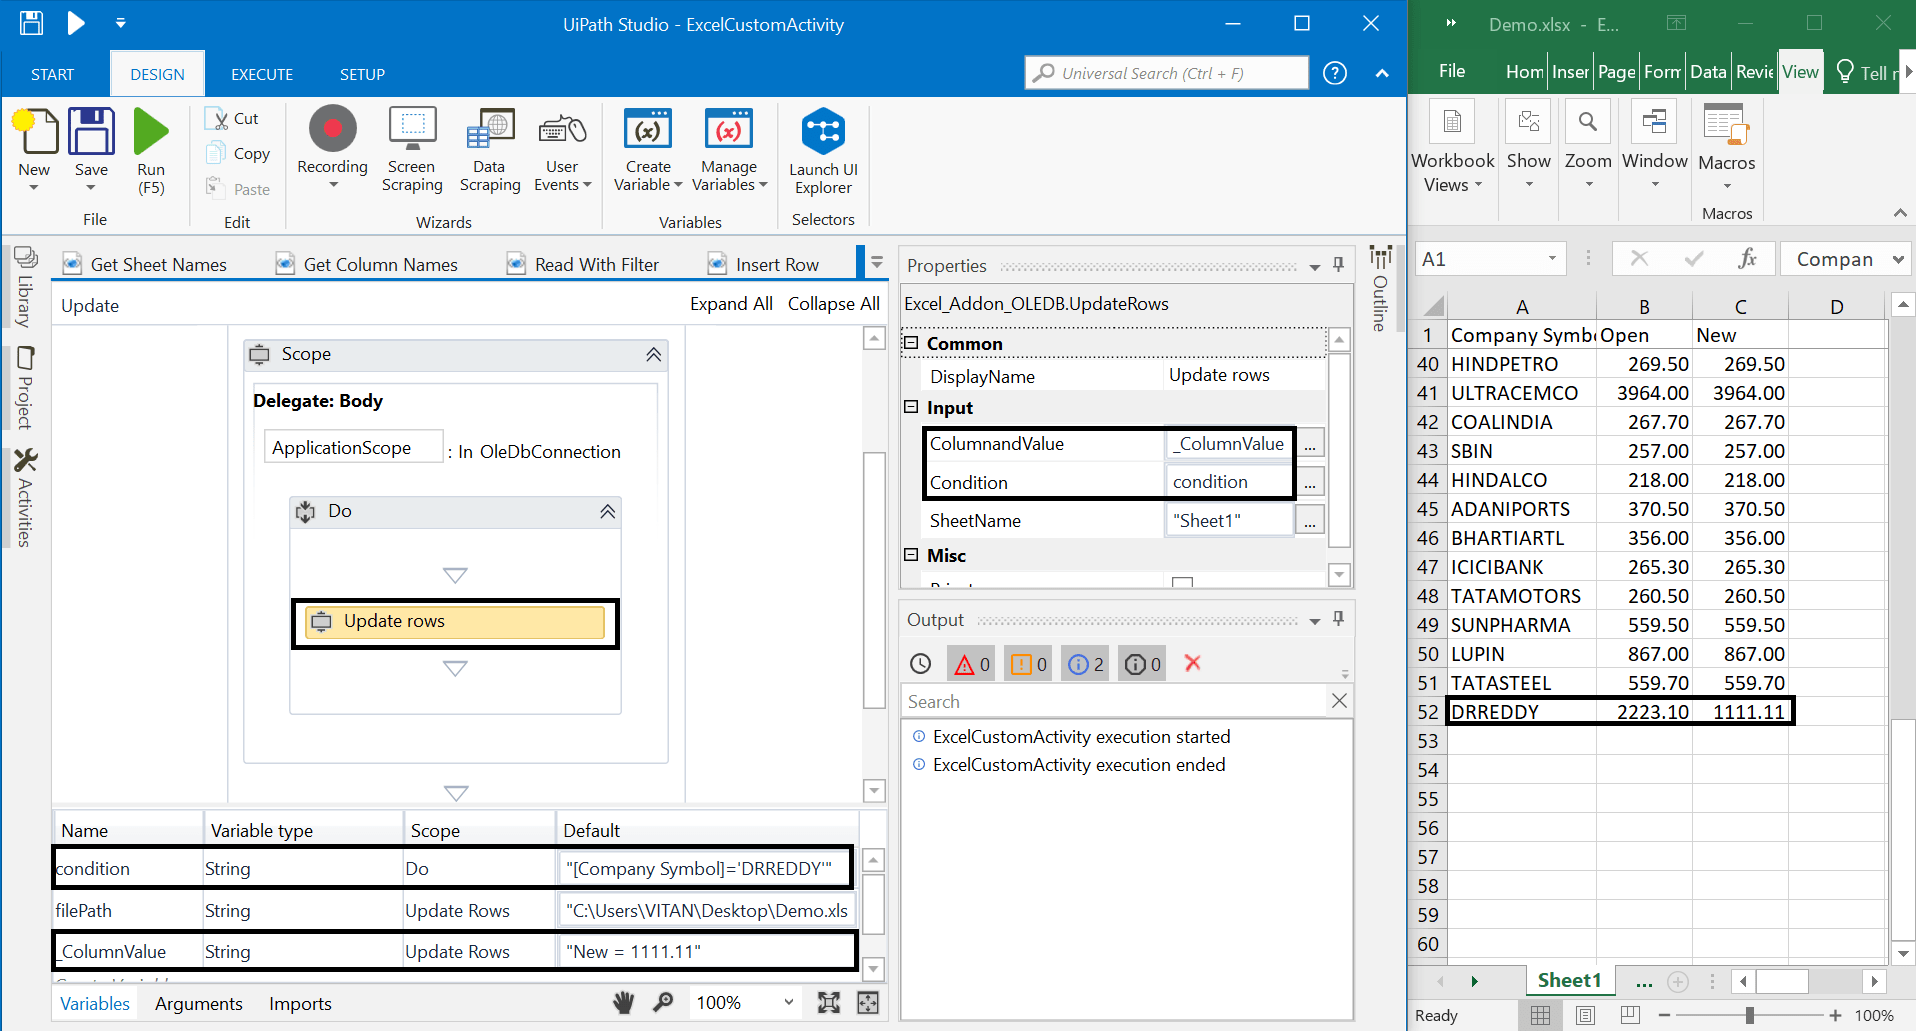Open the zoom percentage dropdown in designer
Image resolution: width=1916 pixels, height=1031 pixels.
(789, 1002)
